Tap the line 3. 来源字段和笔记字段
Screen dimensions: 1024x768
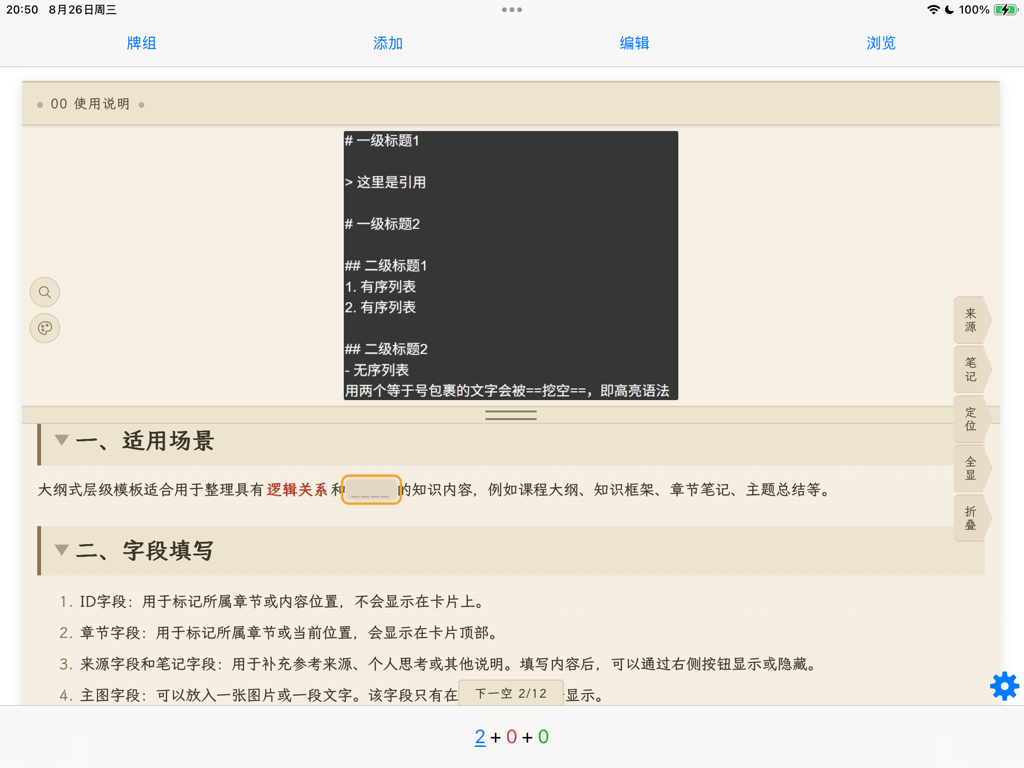tap(439, 664)
